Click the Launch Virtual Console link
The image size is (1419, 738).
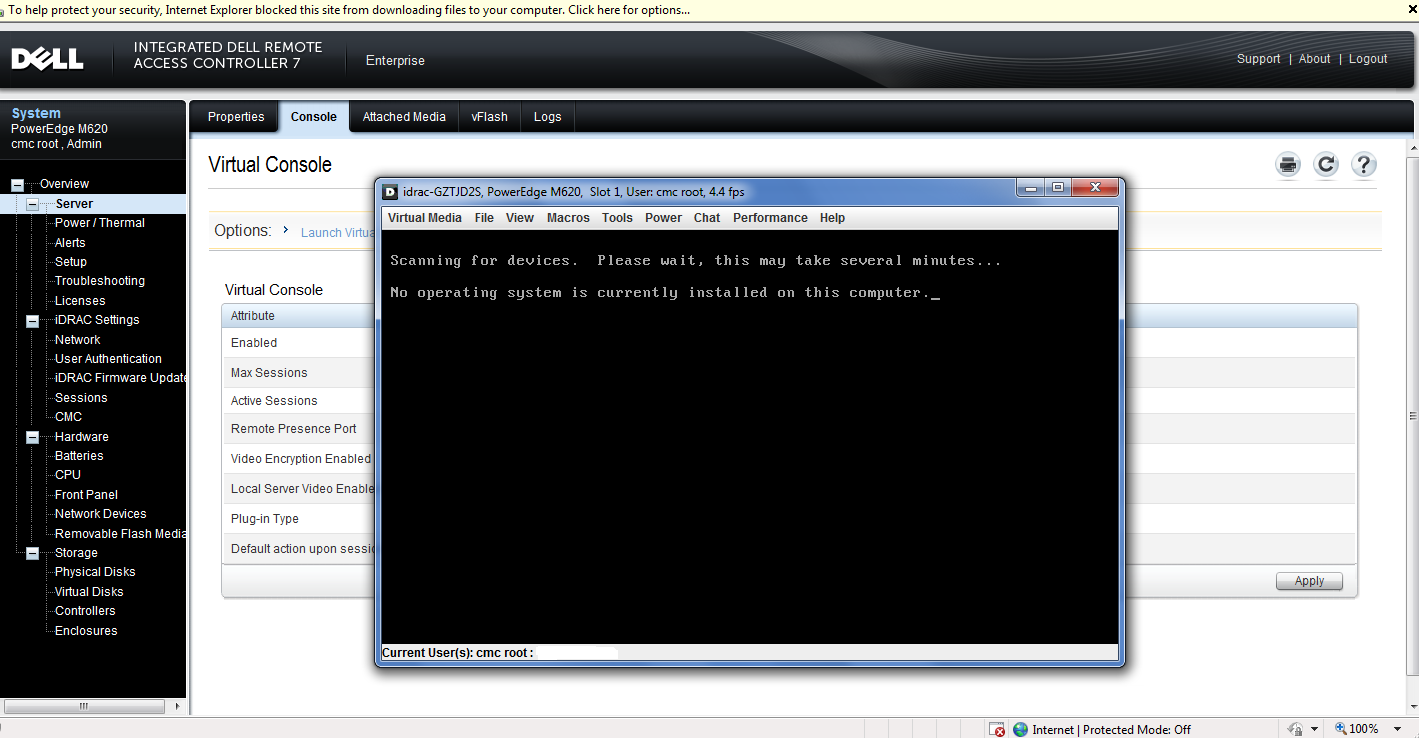[338, 232]
